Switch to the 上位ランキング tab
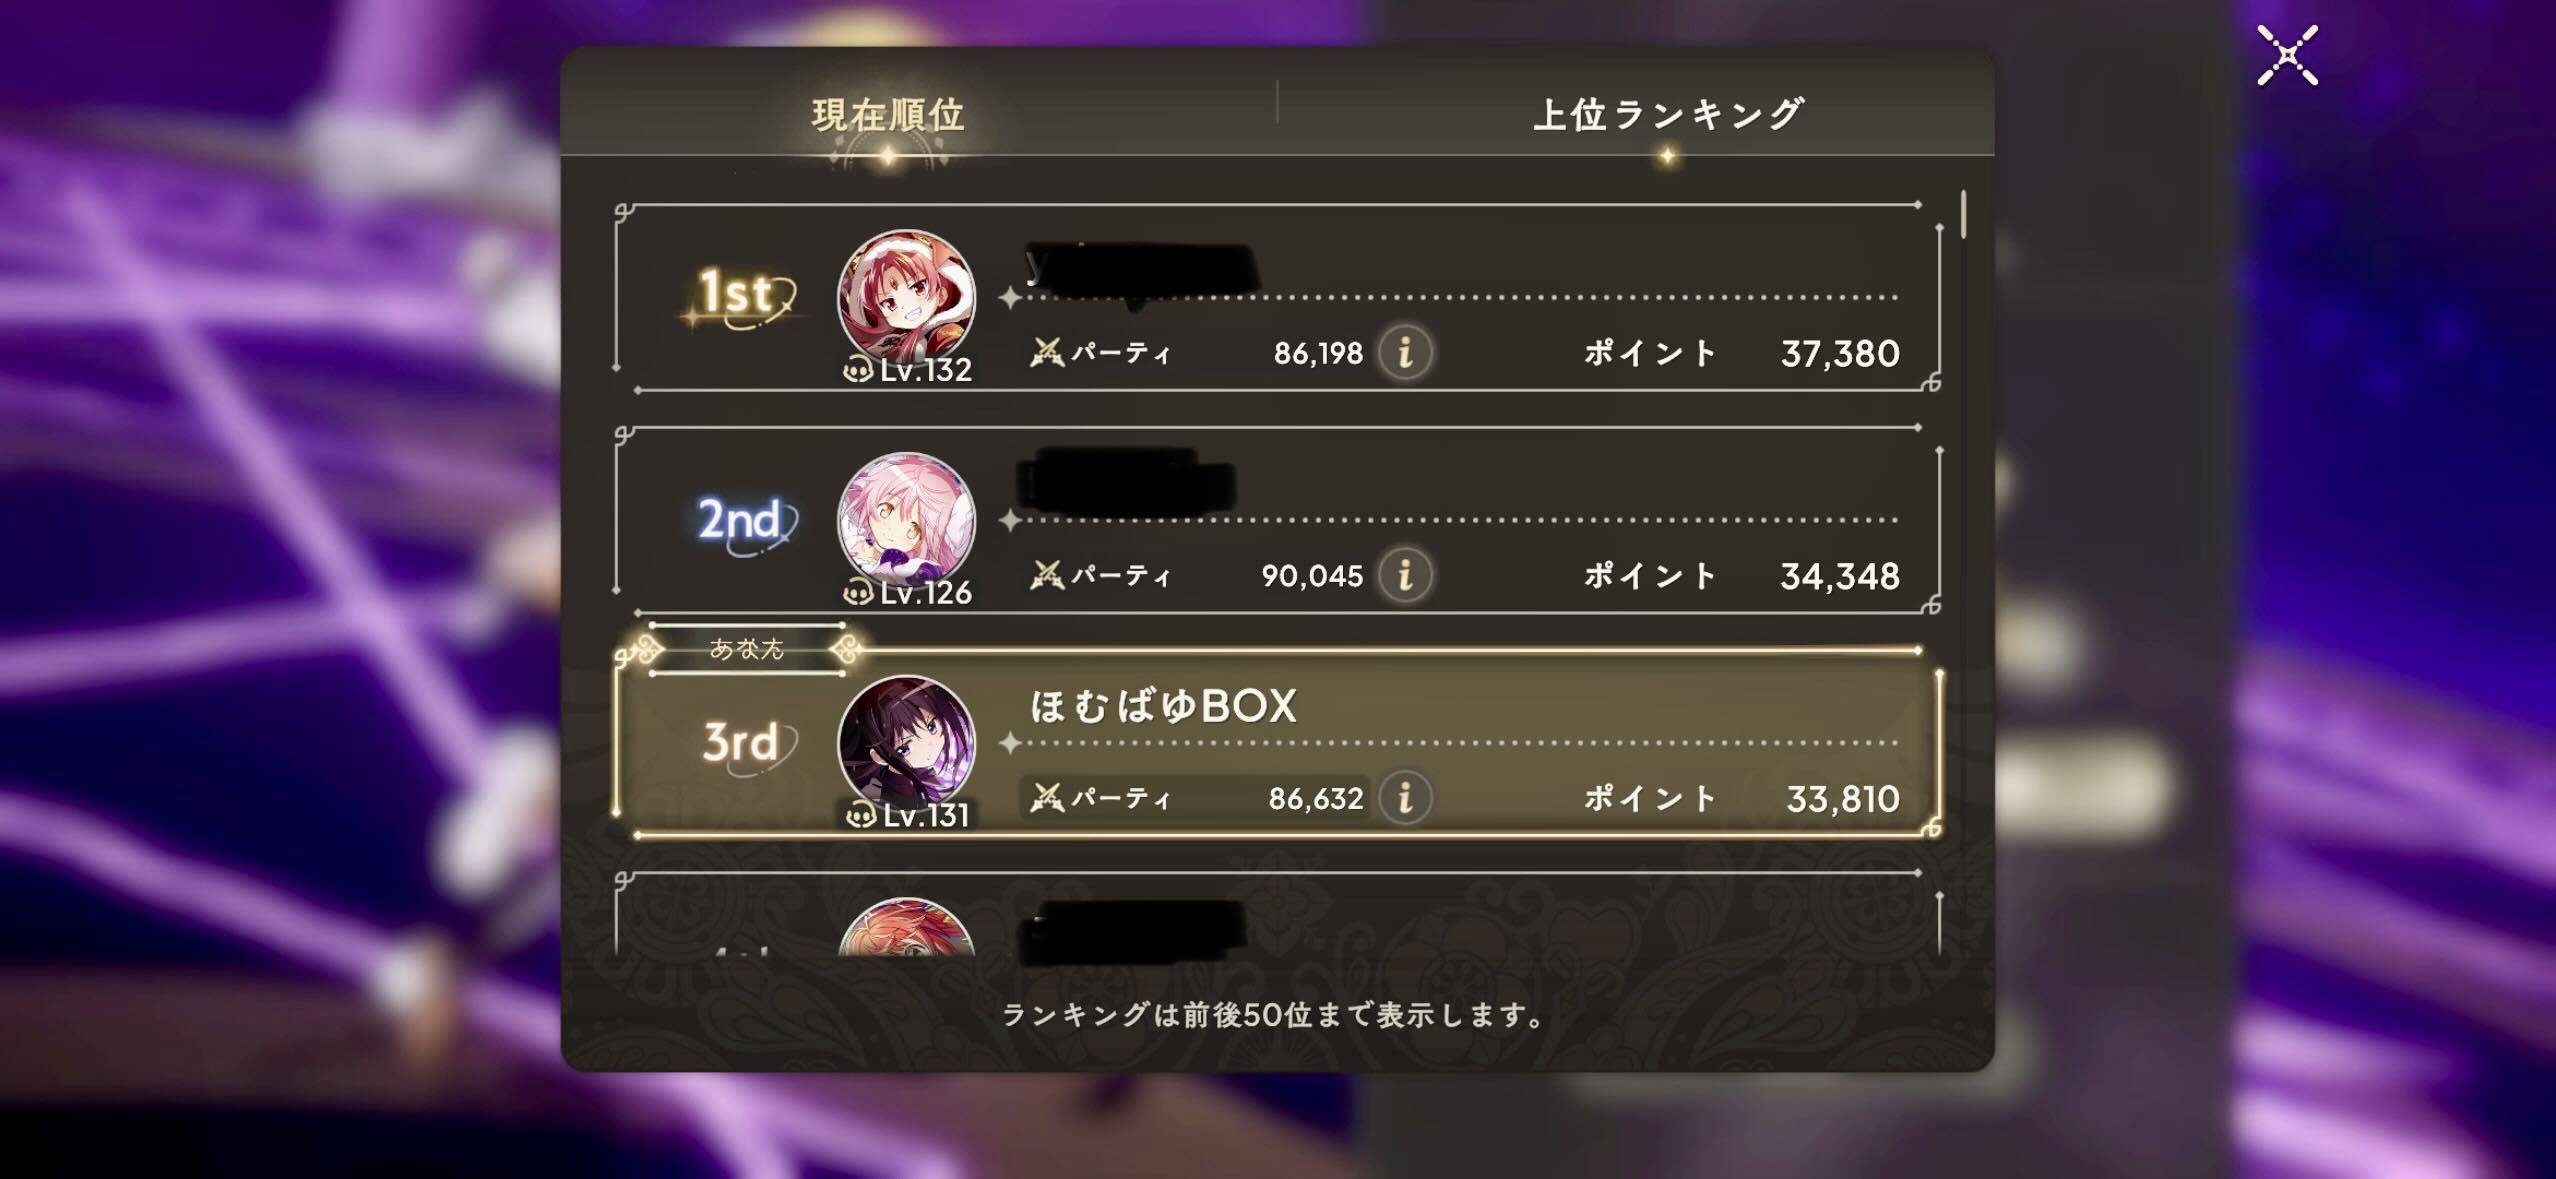The height and width of the screenshot is (1179, 2556). click(x=1667, y=114)
